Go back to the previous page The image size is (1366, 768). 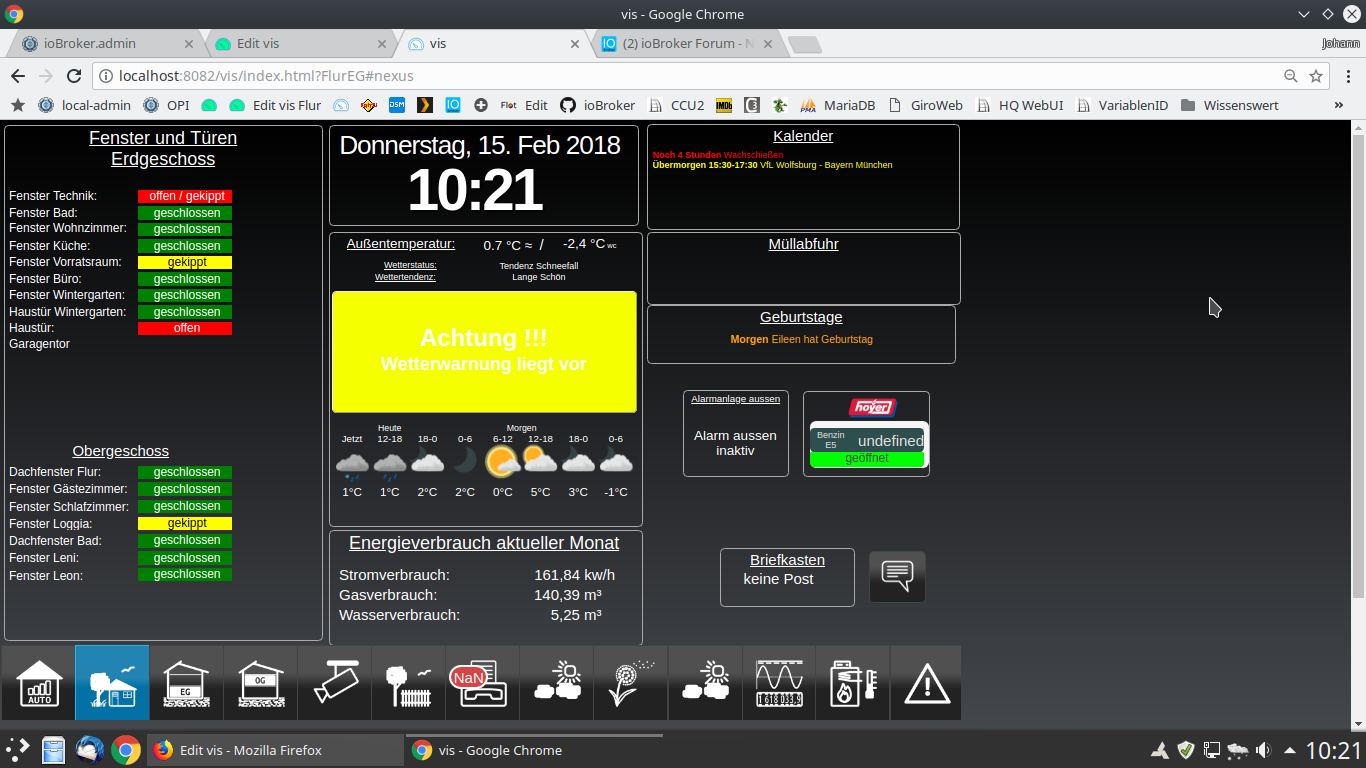tap(18, 76)
